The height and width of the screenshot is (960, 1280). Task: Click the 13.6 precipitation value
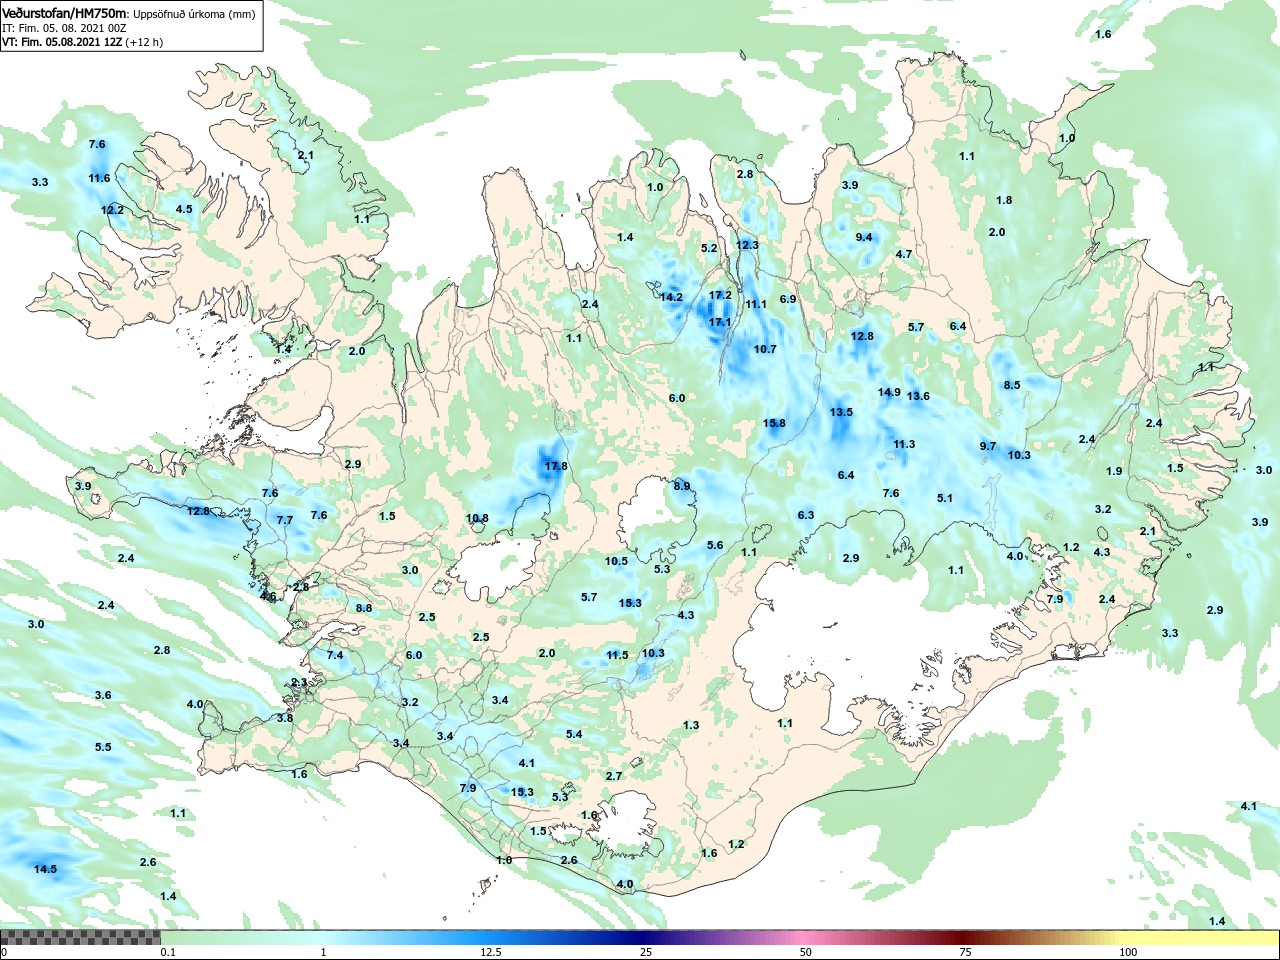coord(918,396)
